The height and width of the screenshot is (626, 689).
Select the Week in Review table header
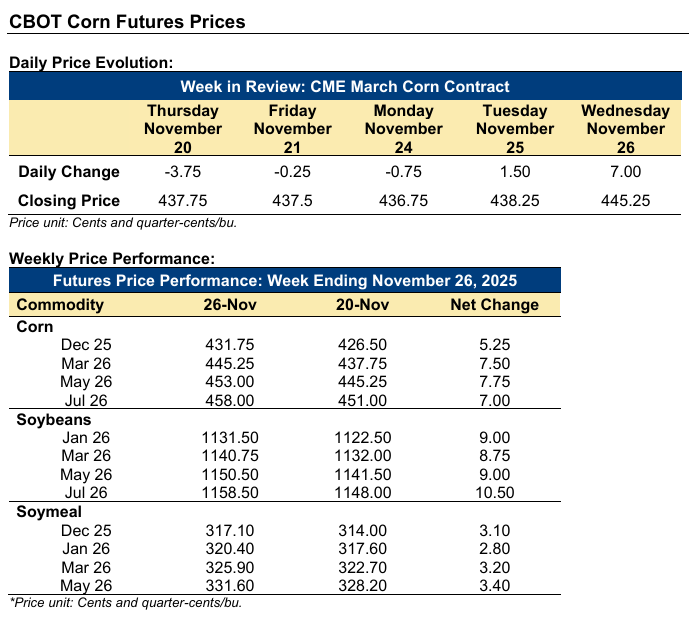click(345, 87)
